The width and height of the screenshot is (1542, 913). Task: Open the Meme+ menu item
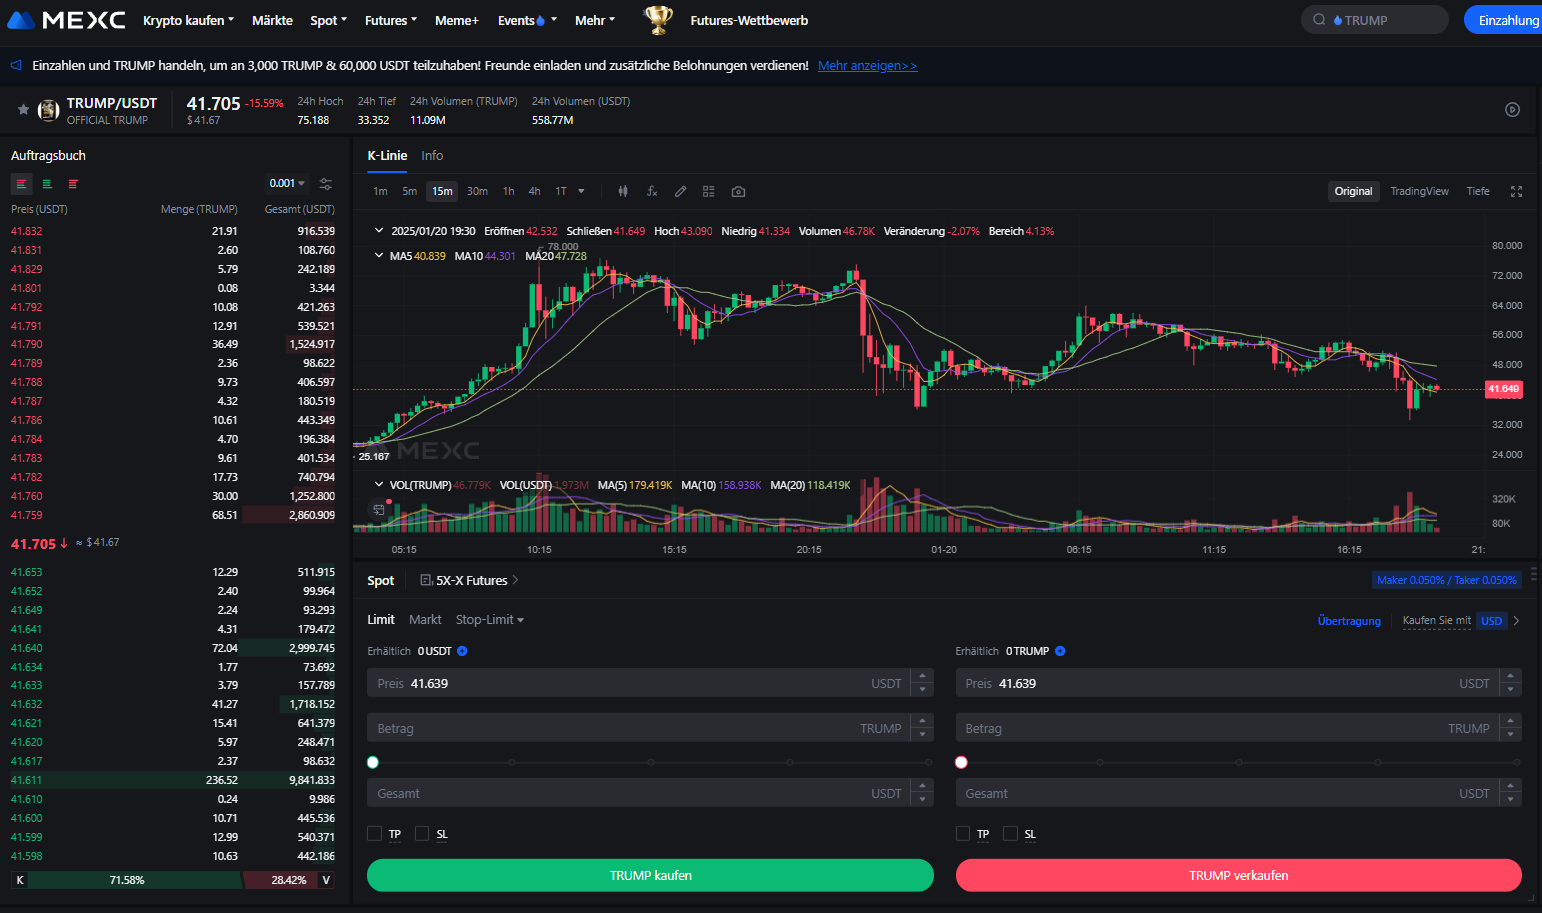457,20
